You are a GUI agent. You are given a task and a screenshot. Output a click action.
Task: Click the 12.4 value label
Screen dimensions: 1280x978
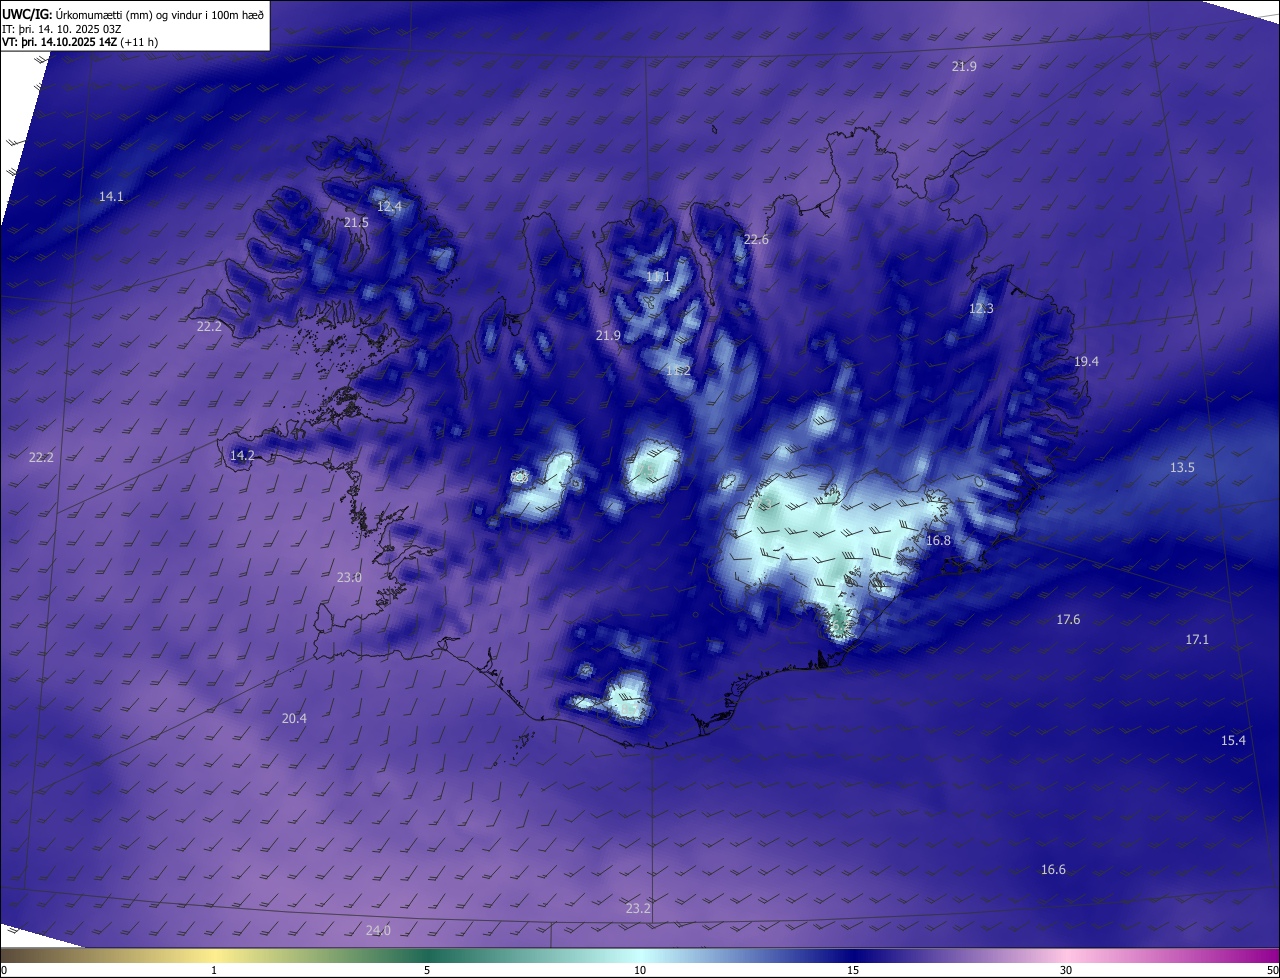[x=389, y=207]
